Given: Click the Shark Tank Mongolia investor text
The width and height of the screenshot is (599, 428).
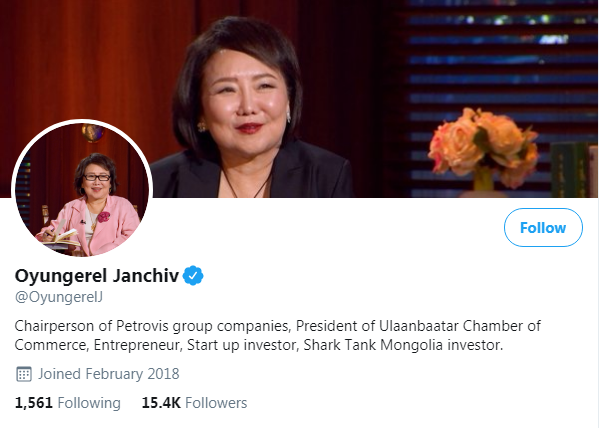Looking at the screenshot, I should click(x=403, y=345).
